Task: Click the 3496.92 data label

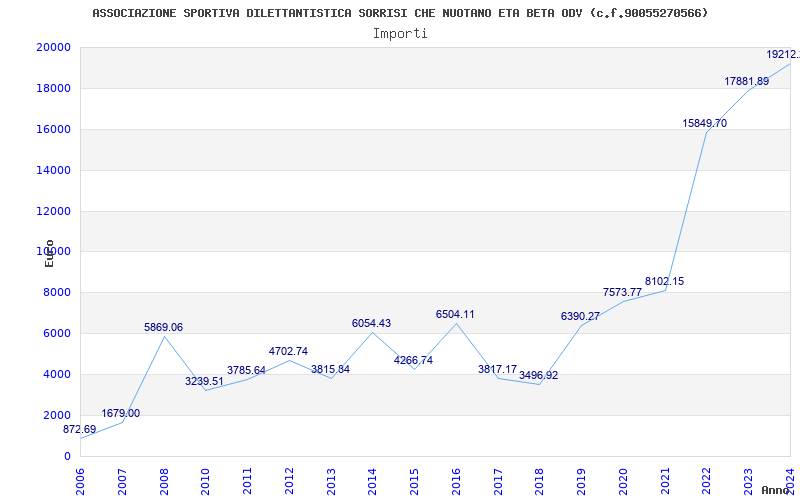Action: [x=539, y=376]
